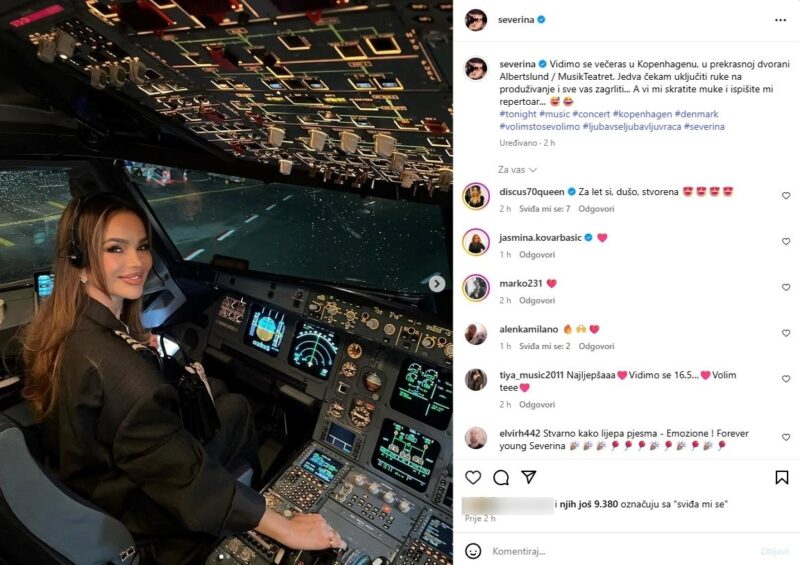Image resolution: width=800 pixels, height=565 pixels.
Task: Like elvirh442's comment
Action: click(x=786, y=437)
